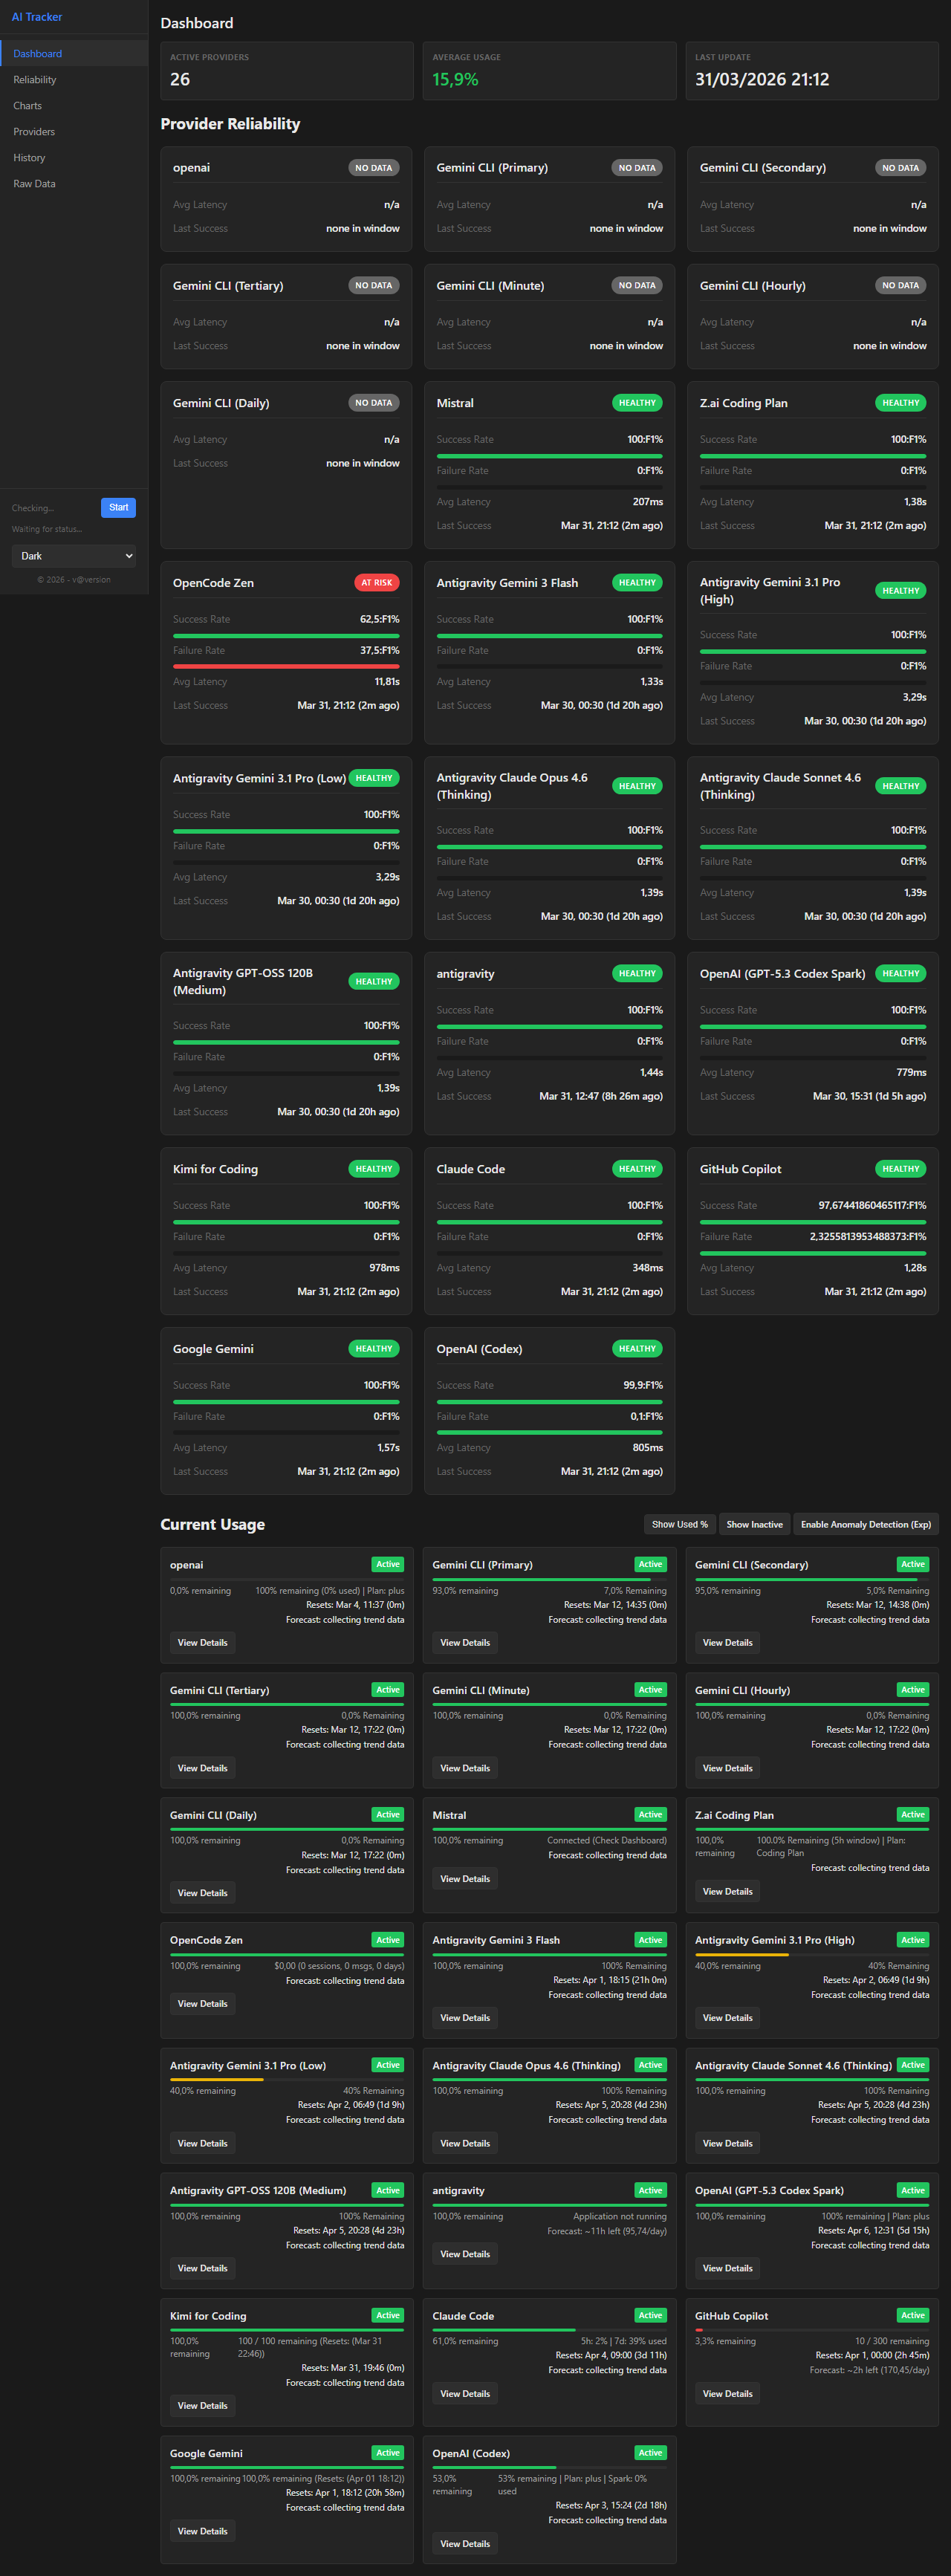951x2576 pixels.
Task: Open the Dark theme dropdown
Action: pos(74,556)
